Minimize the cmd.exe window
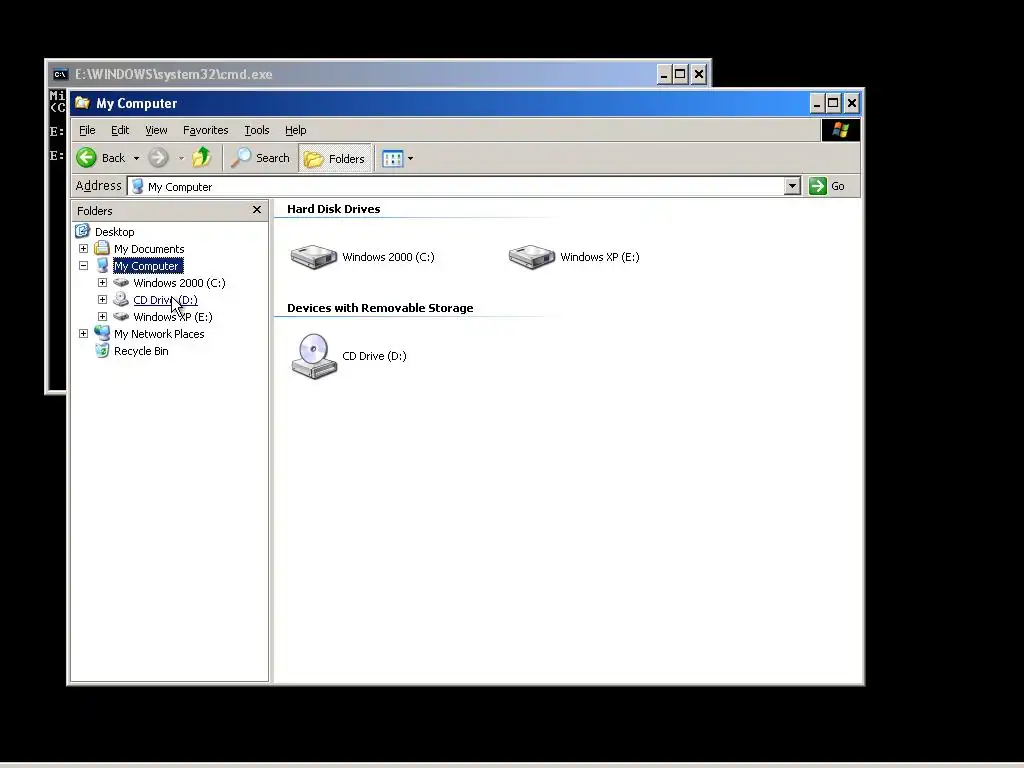Image resolution: width=1024 pixels, height=768 pixels. (664, 74)
